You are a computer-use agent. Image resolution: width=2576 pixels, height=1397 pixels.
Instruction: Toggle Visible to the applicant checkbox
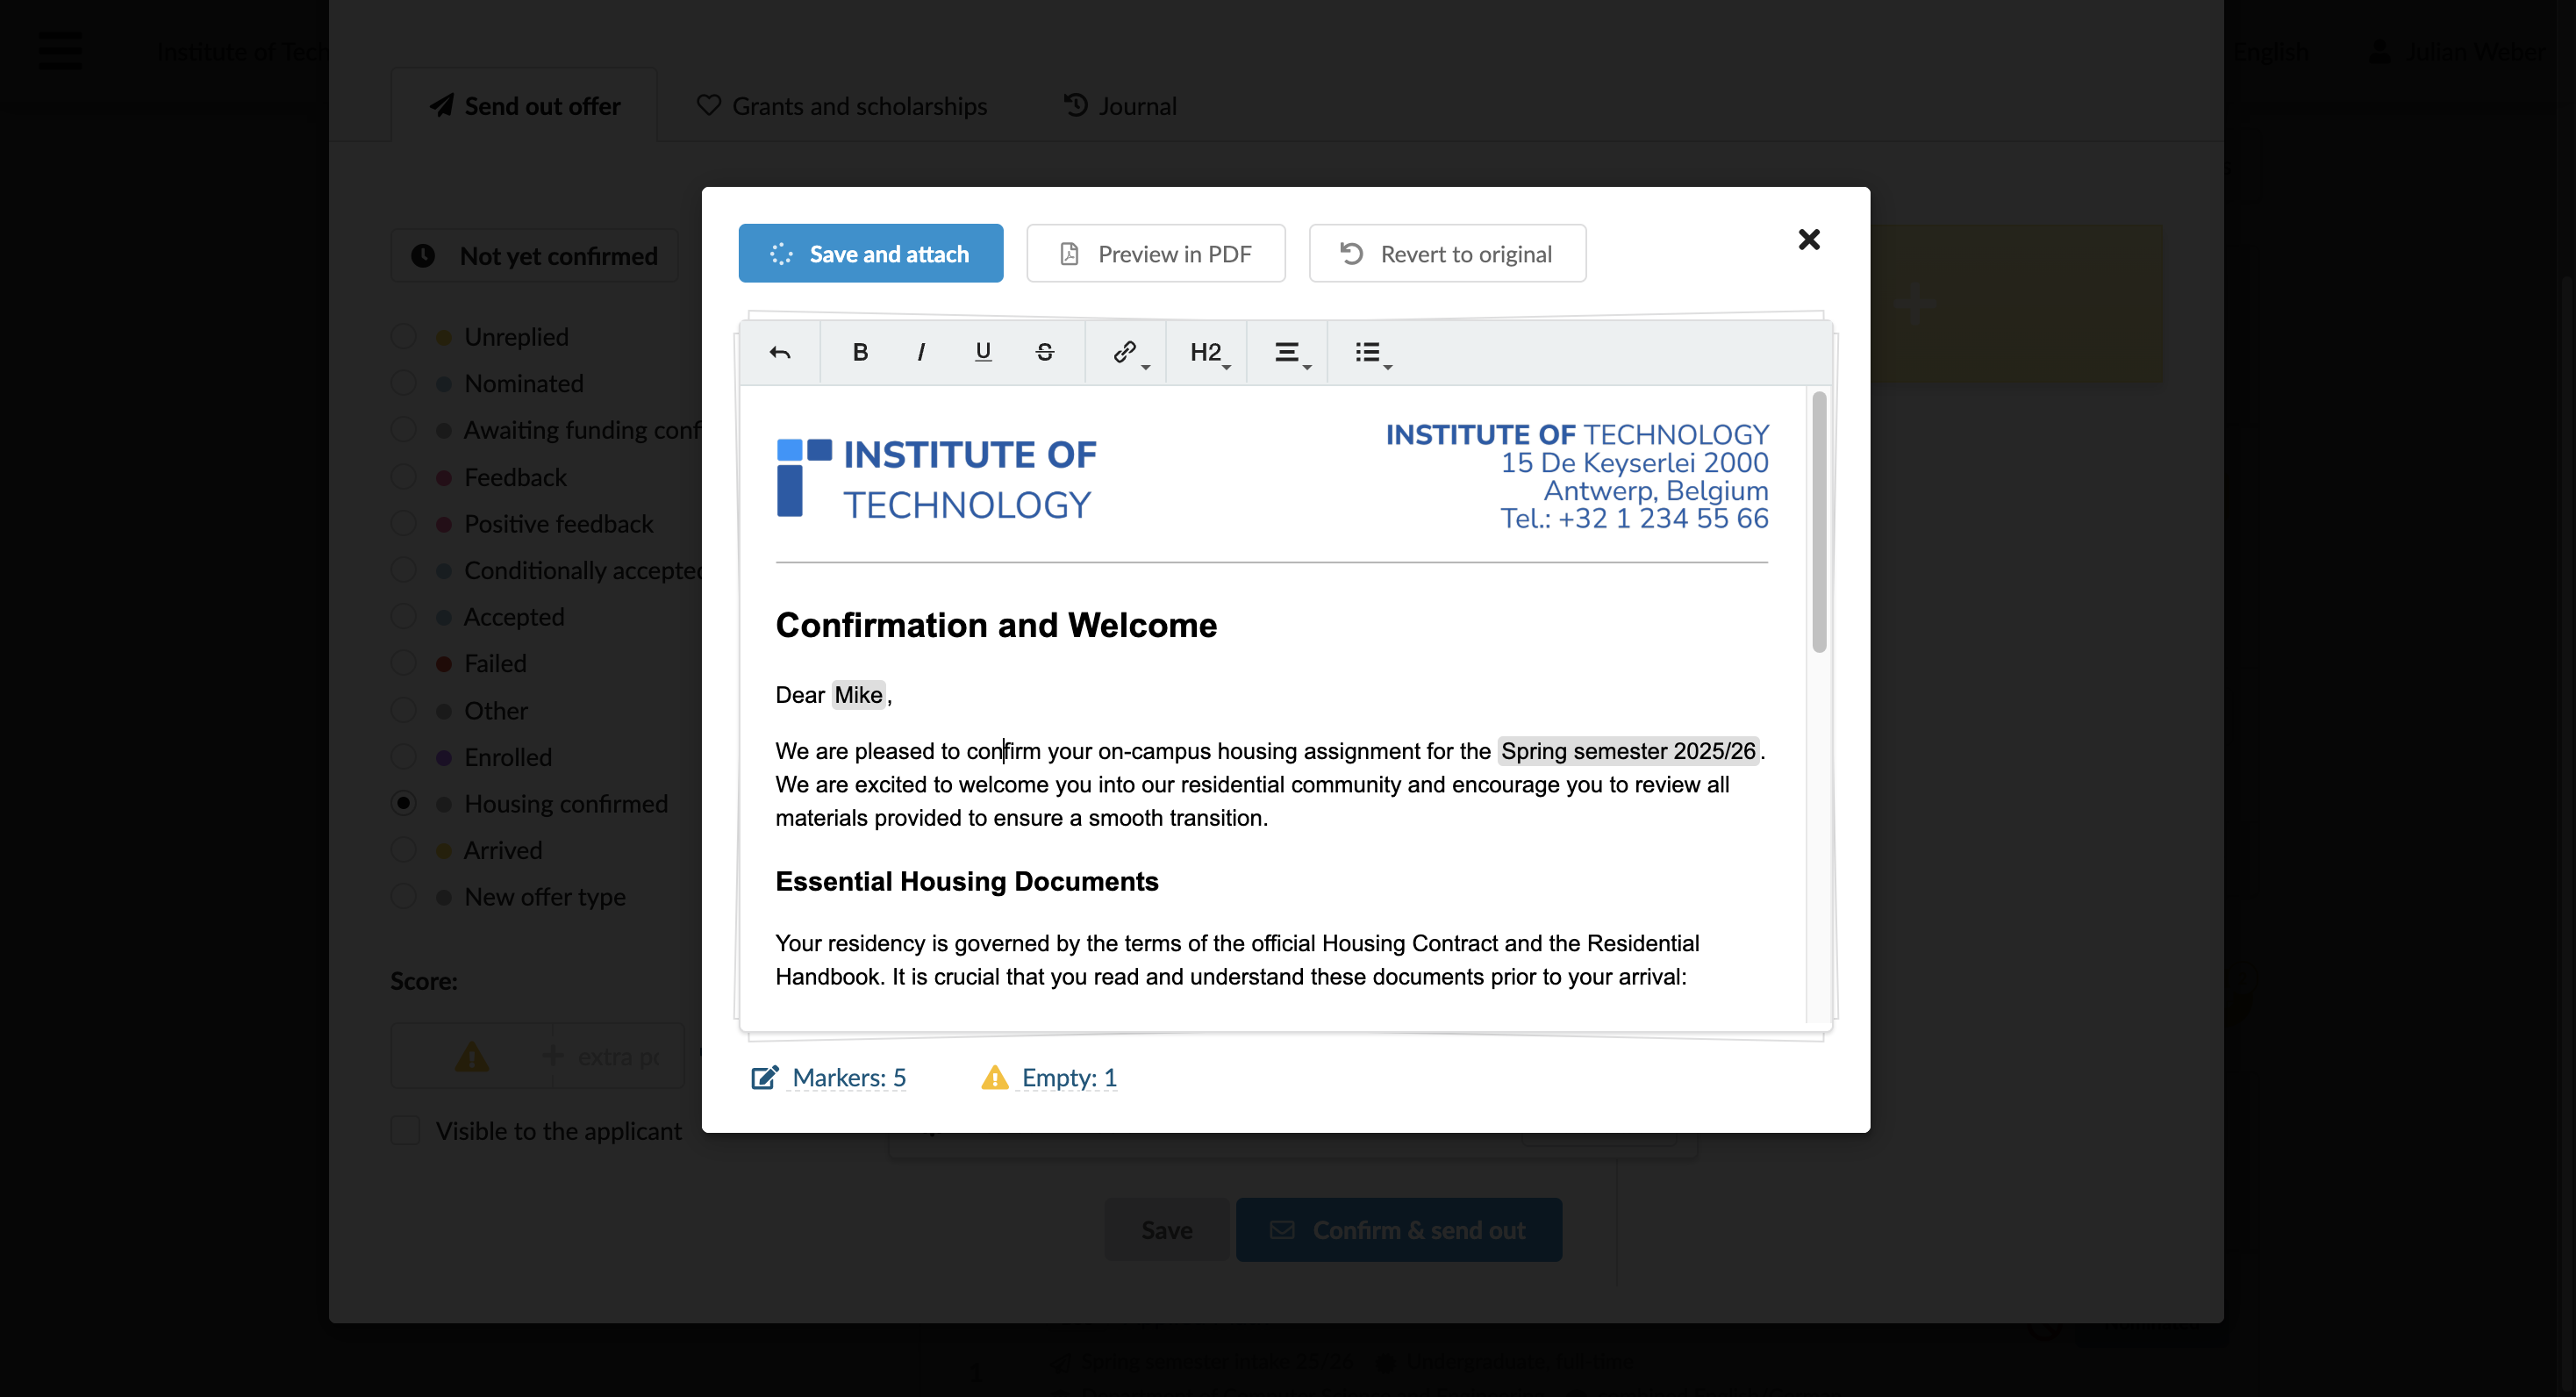[x=405, y=1130]
